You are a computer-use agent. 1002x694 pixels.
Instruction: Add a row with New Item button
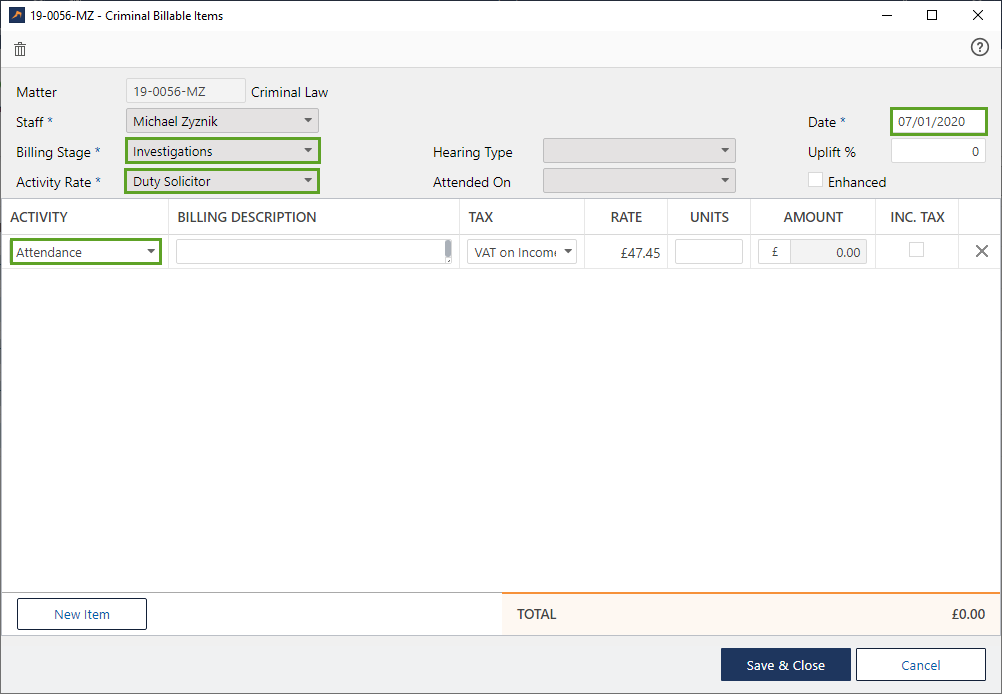coord(82,614)
